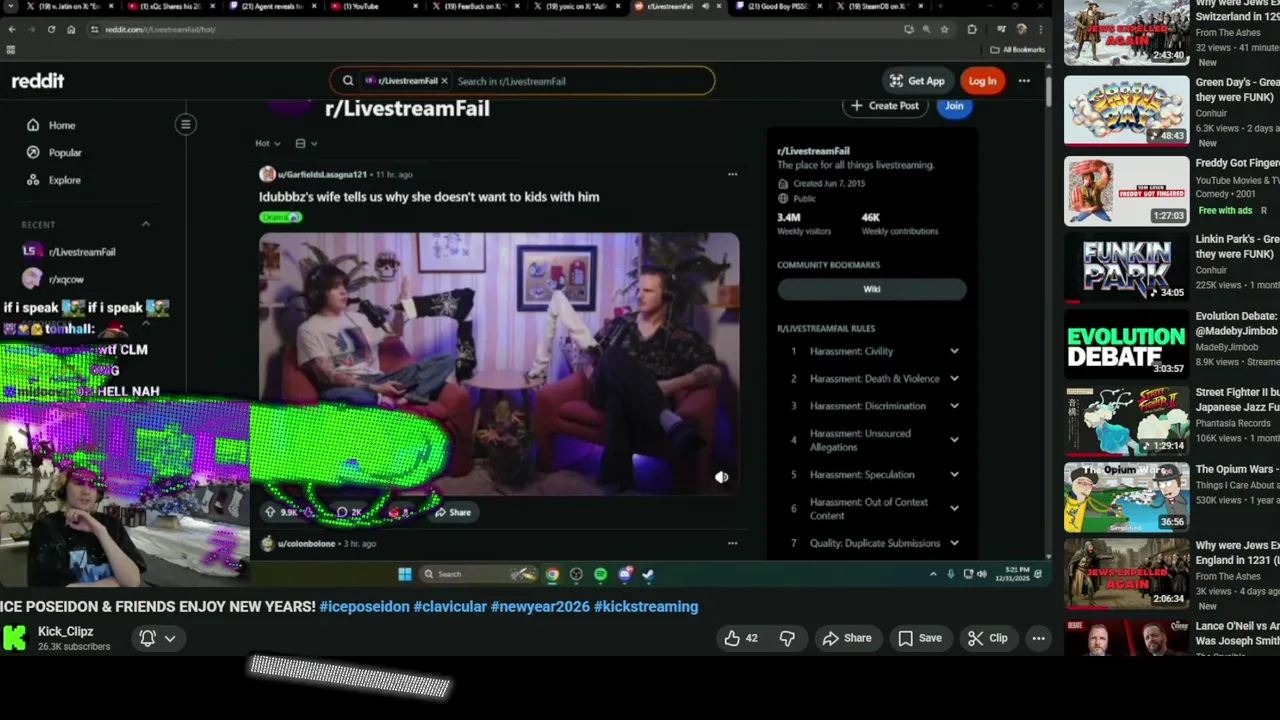
Task: Open the community Wiki bookmark
Action: pyautogui.click(x=872, y=289)
